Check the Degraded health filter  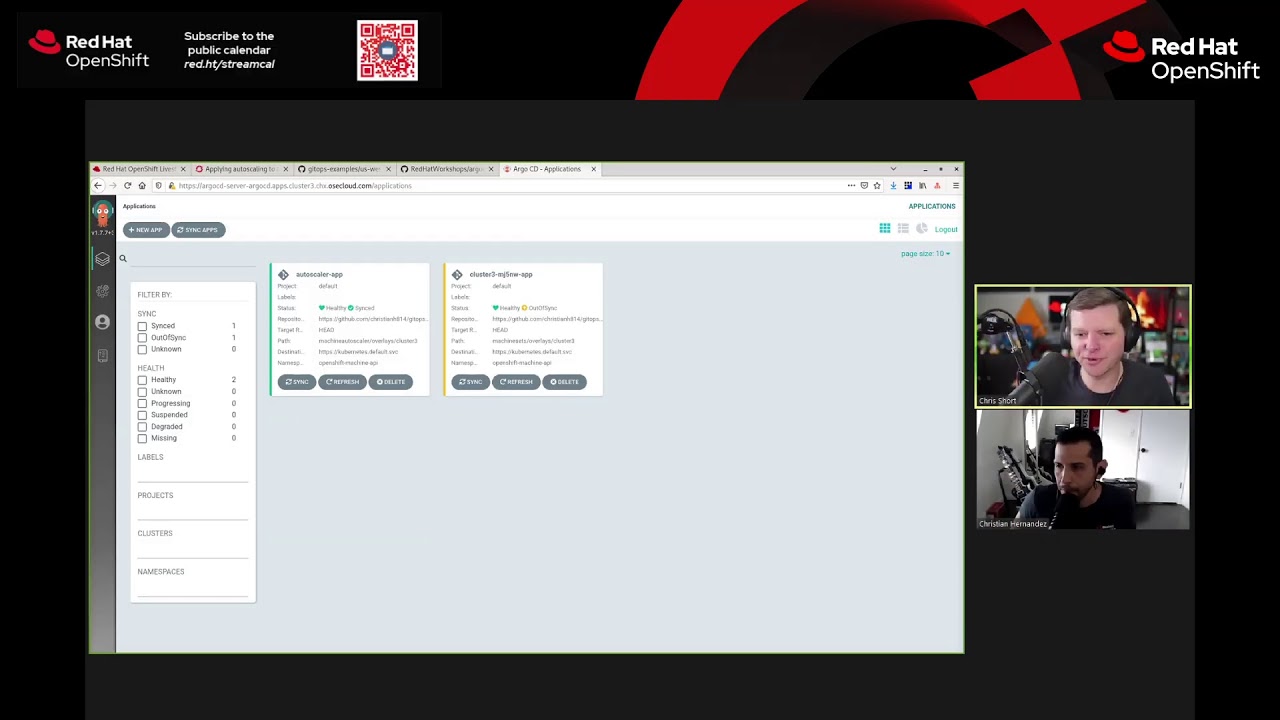pyautogui.click(x=142, y=427)
